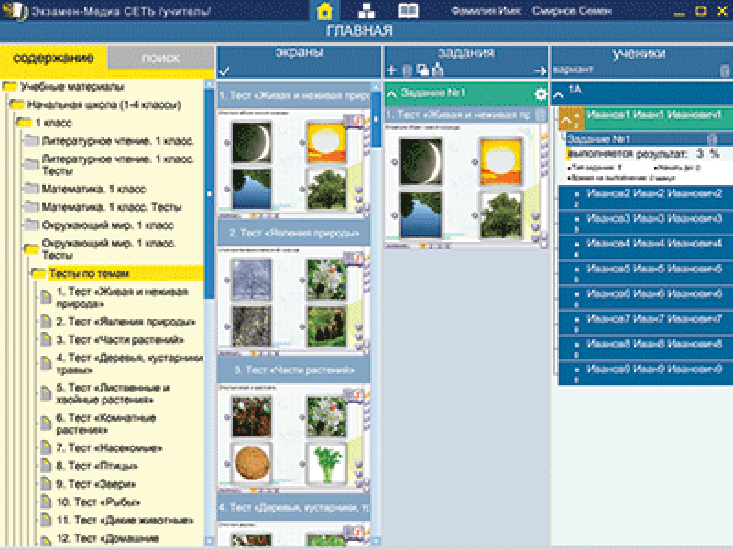Viewport: 733px width, 550px height.
Task: Click folder icon of 'Математика. 1 класс'
Action: [x=31, y=188]
